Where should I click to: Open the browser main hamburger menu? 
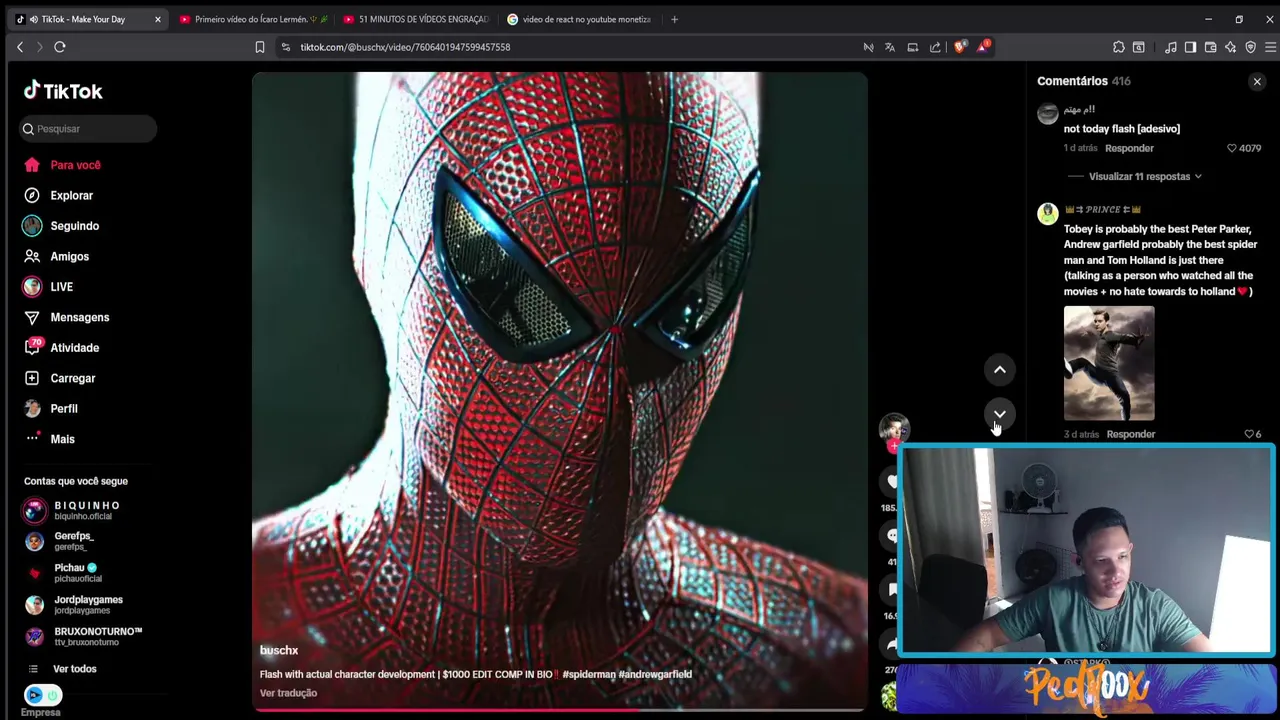tap(1271, 47)
